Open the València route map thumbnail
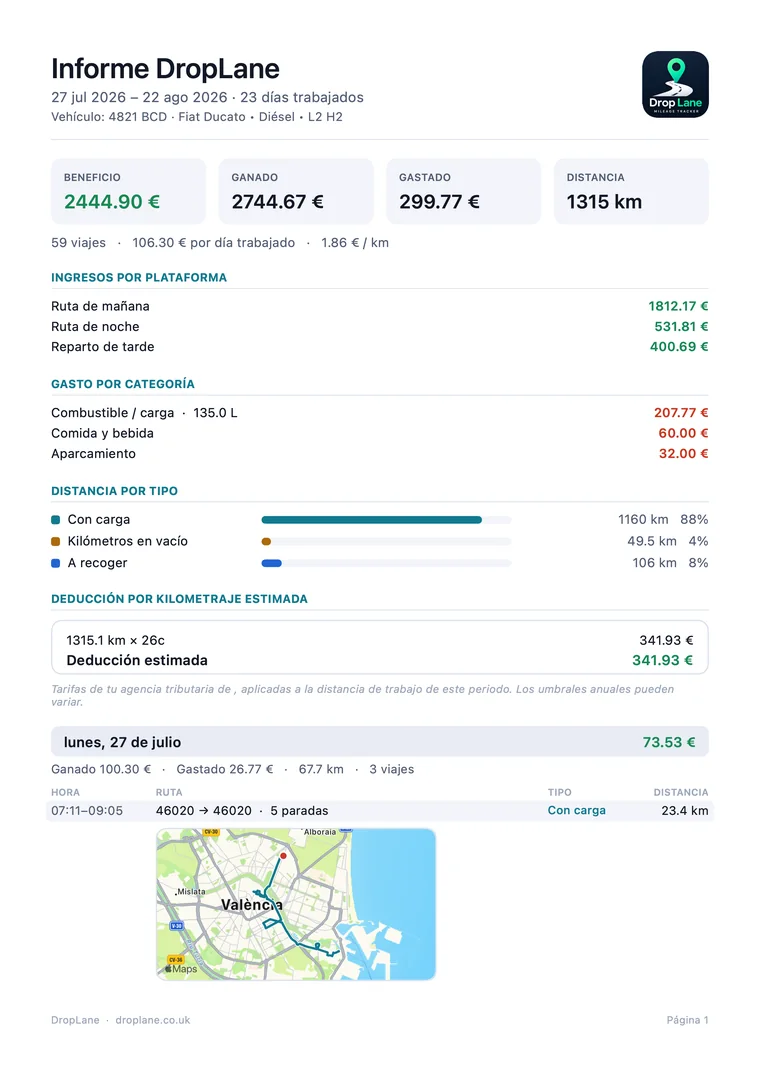760x1075 pixels. pos(296,904)
